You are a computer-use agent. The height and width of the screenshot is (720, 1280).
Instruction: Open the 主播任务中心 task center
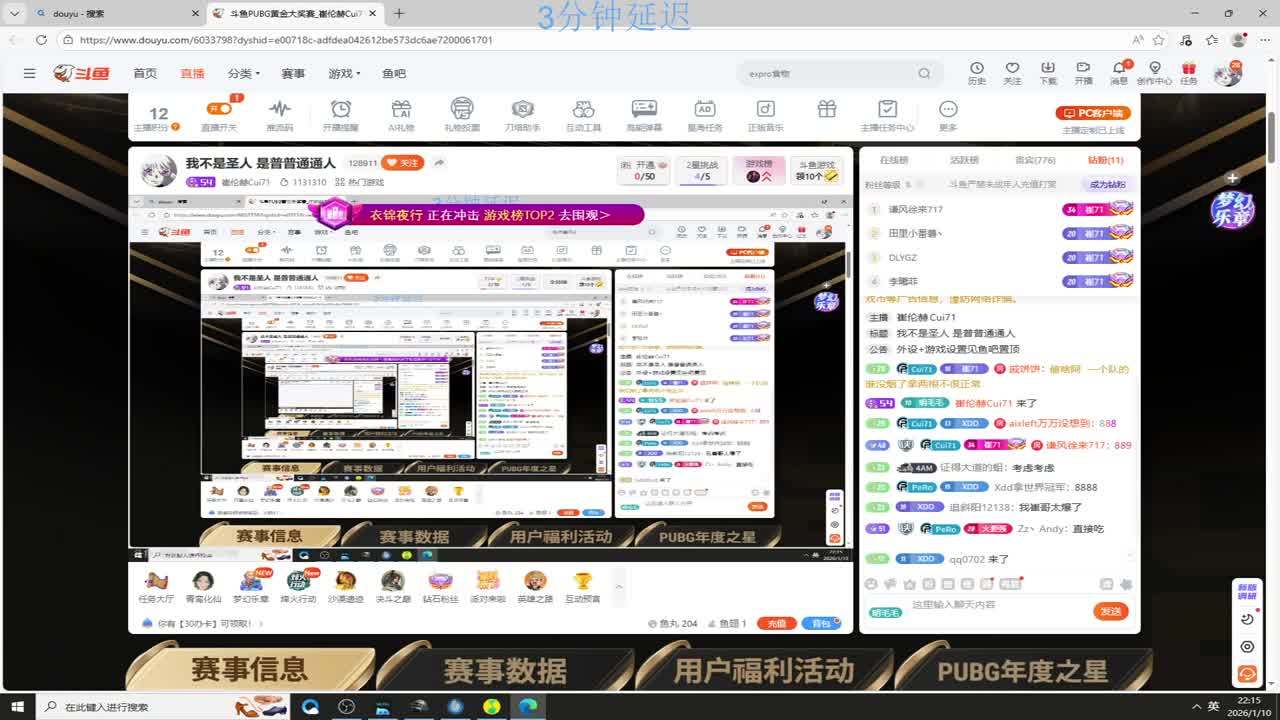click(x=887, y=116)
